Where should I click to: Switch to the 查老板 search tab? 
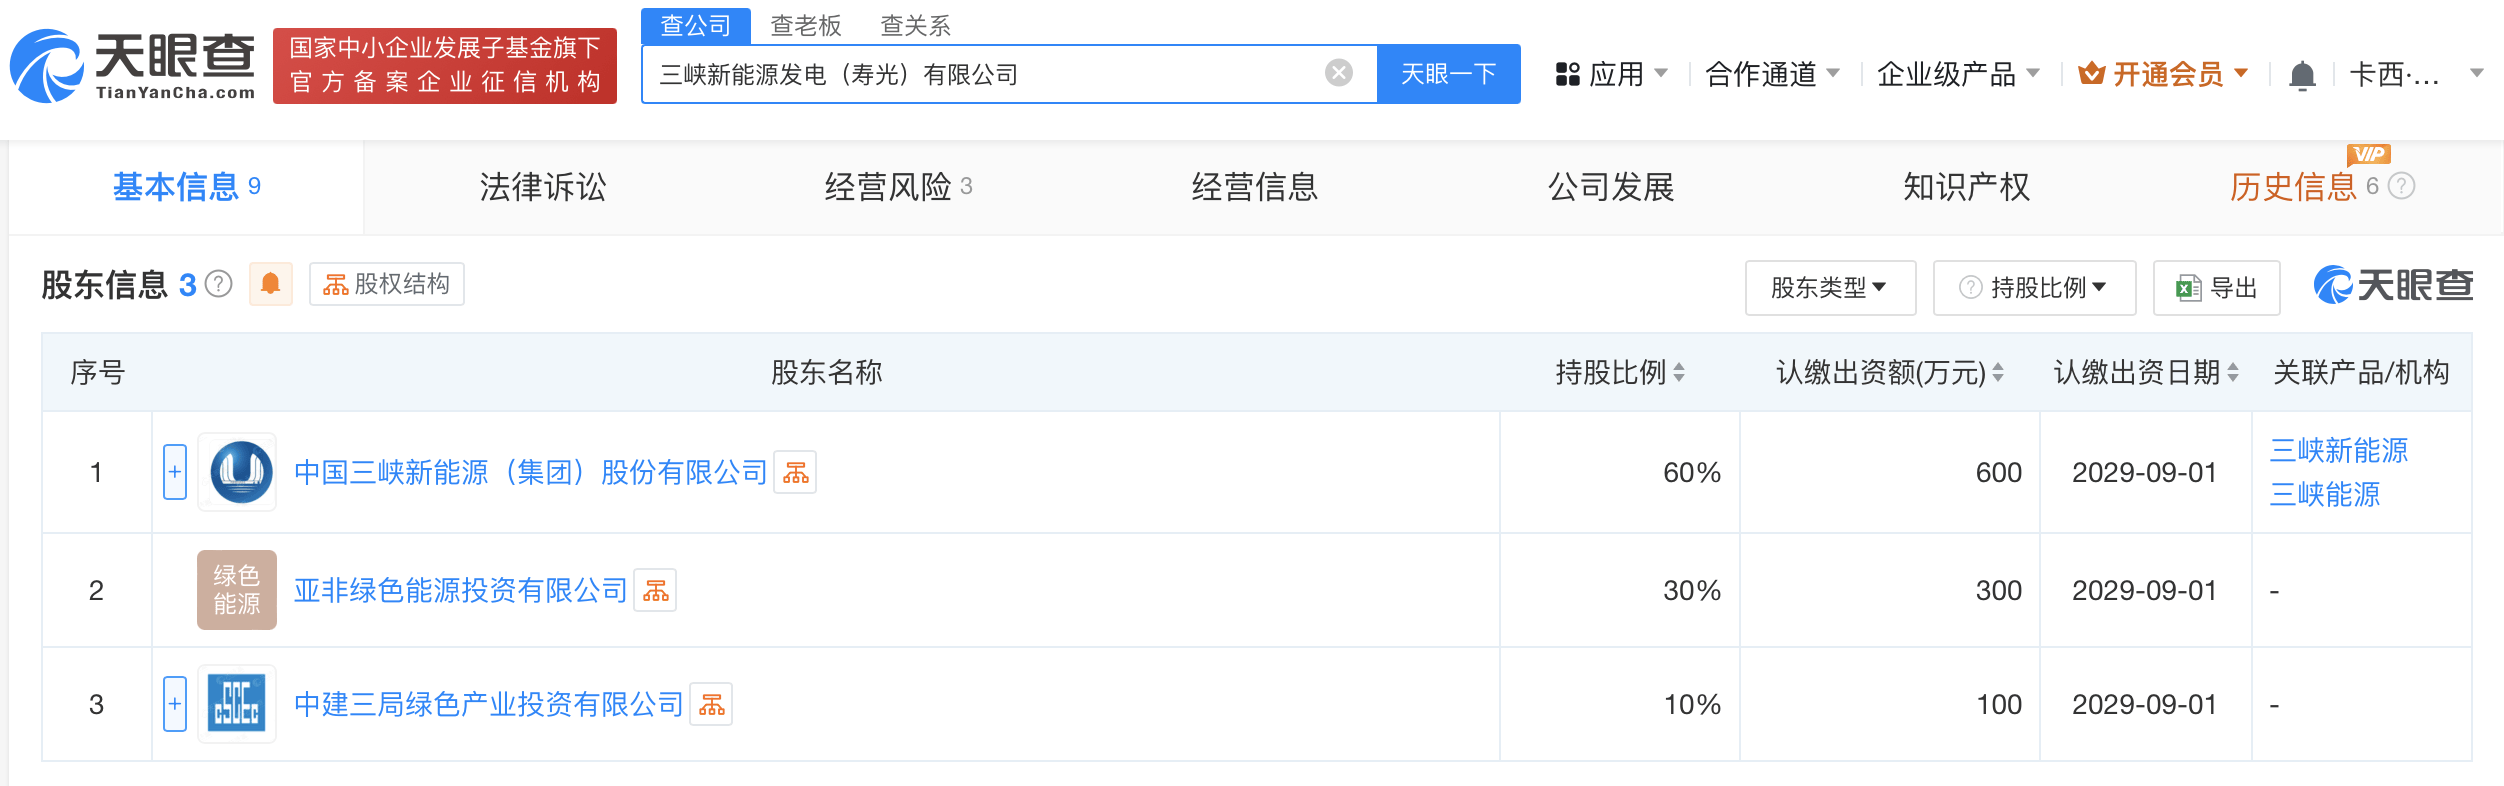(806, 26)
